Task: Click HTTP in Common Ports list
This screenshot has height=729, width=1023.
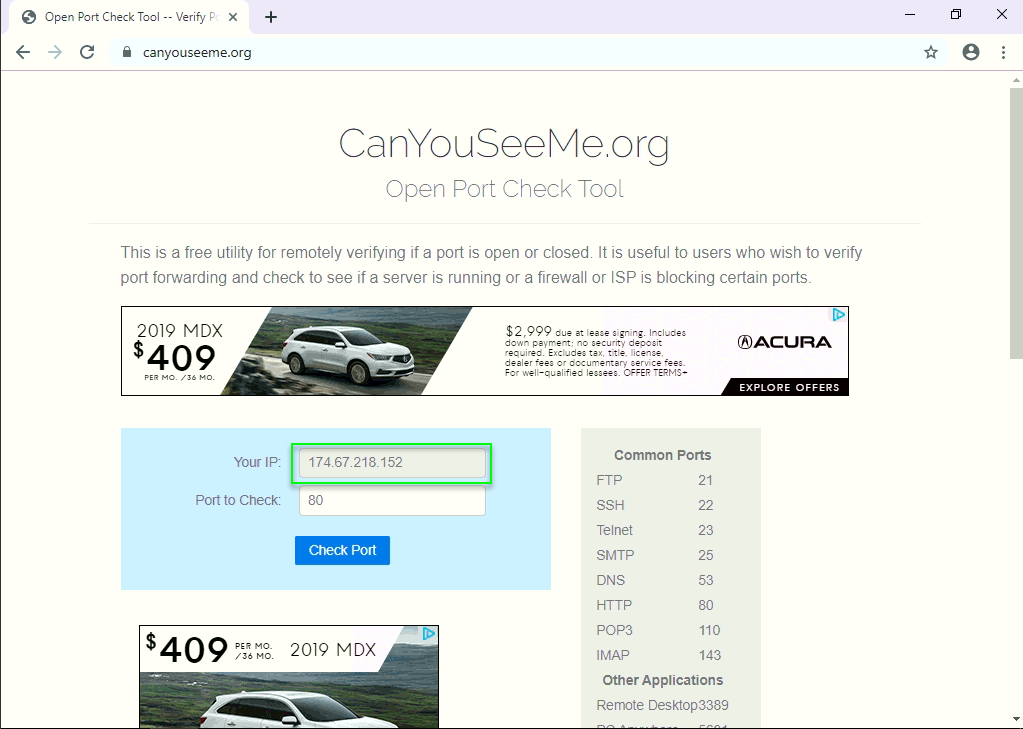Action: click(x=614, y=605)
